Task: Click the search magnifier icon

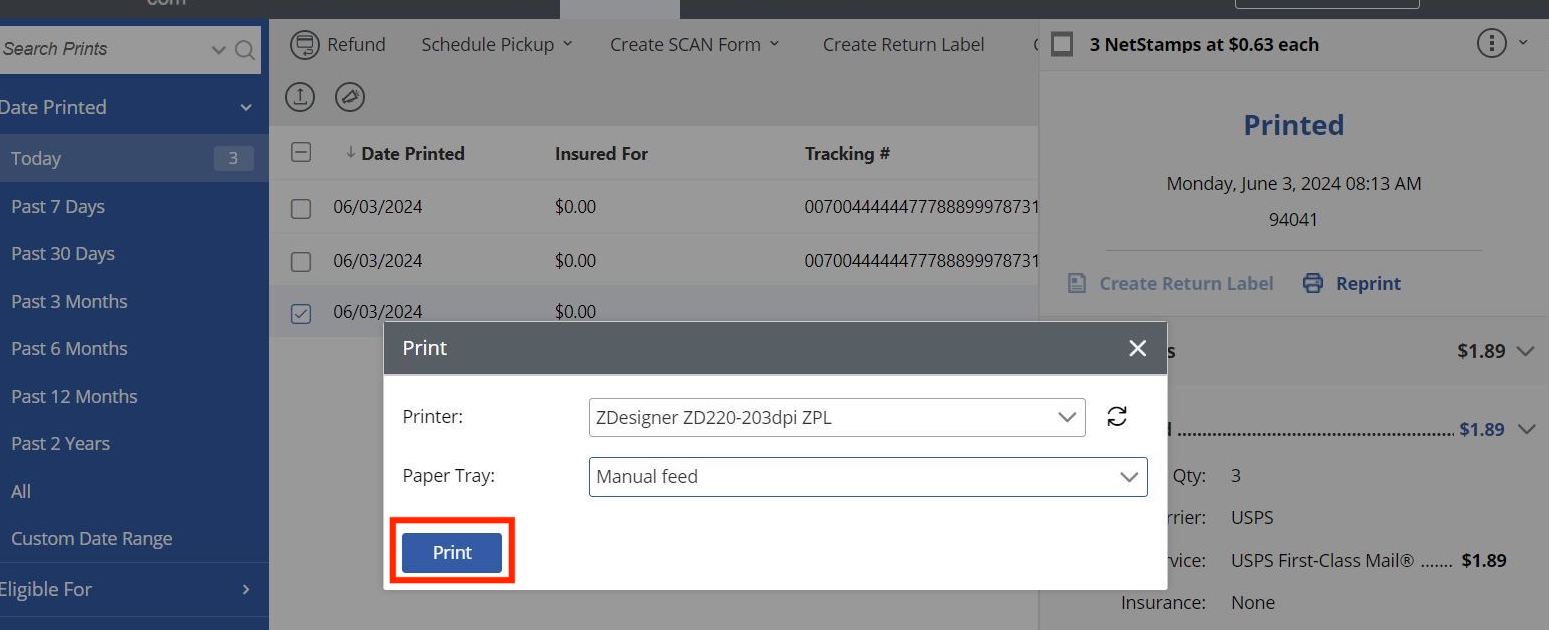Action: pyautogui.click(x=244, y=50)
